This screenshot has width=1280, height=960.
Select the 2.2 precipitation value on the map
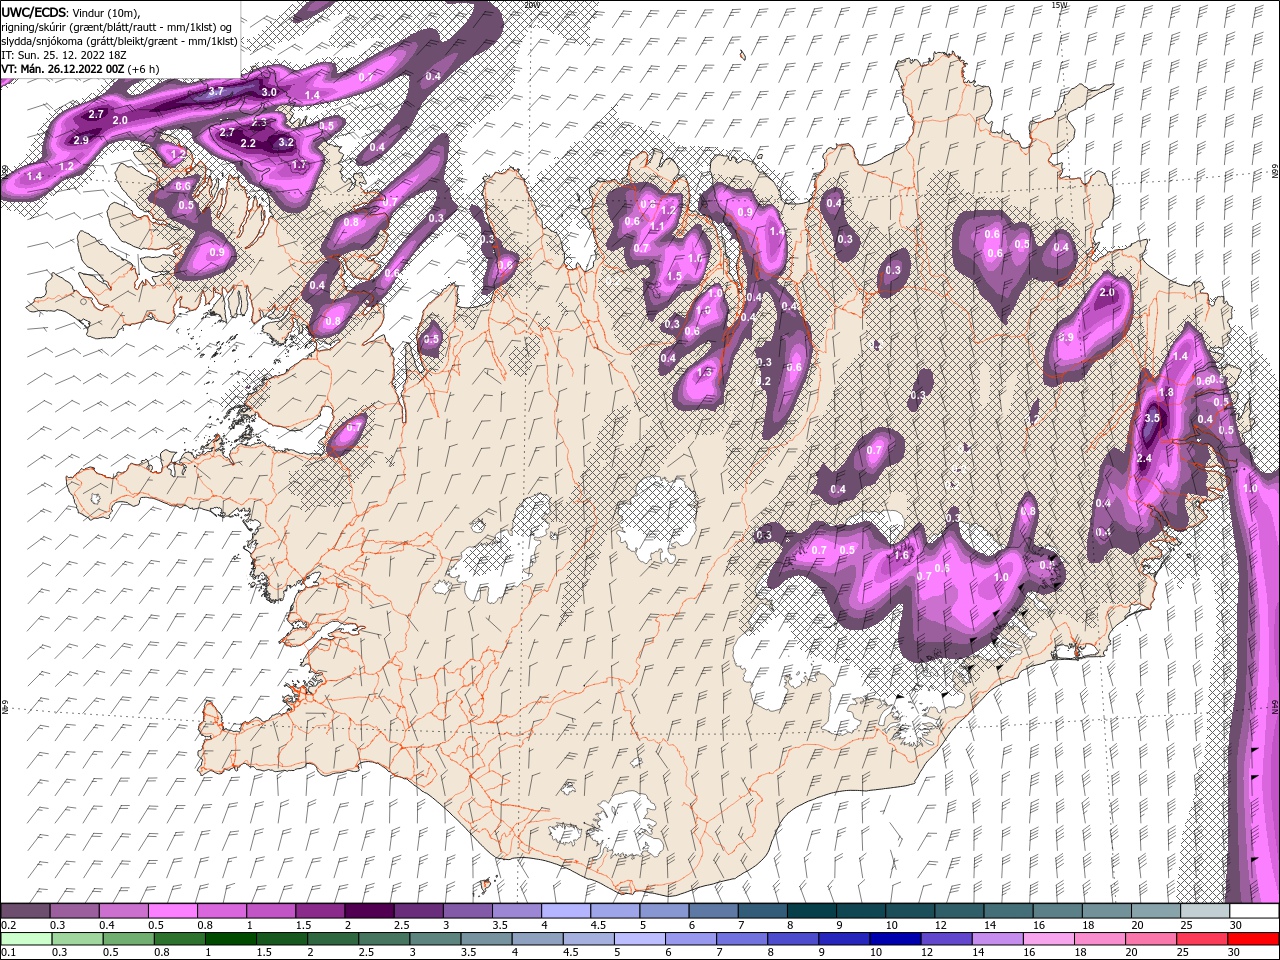248,143
